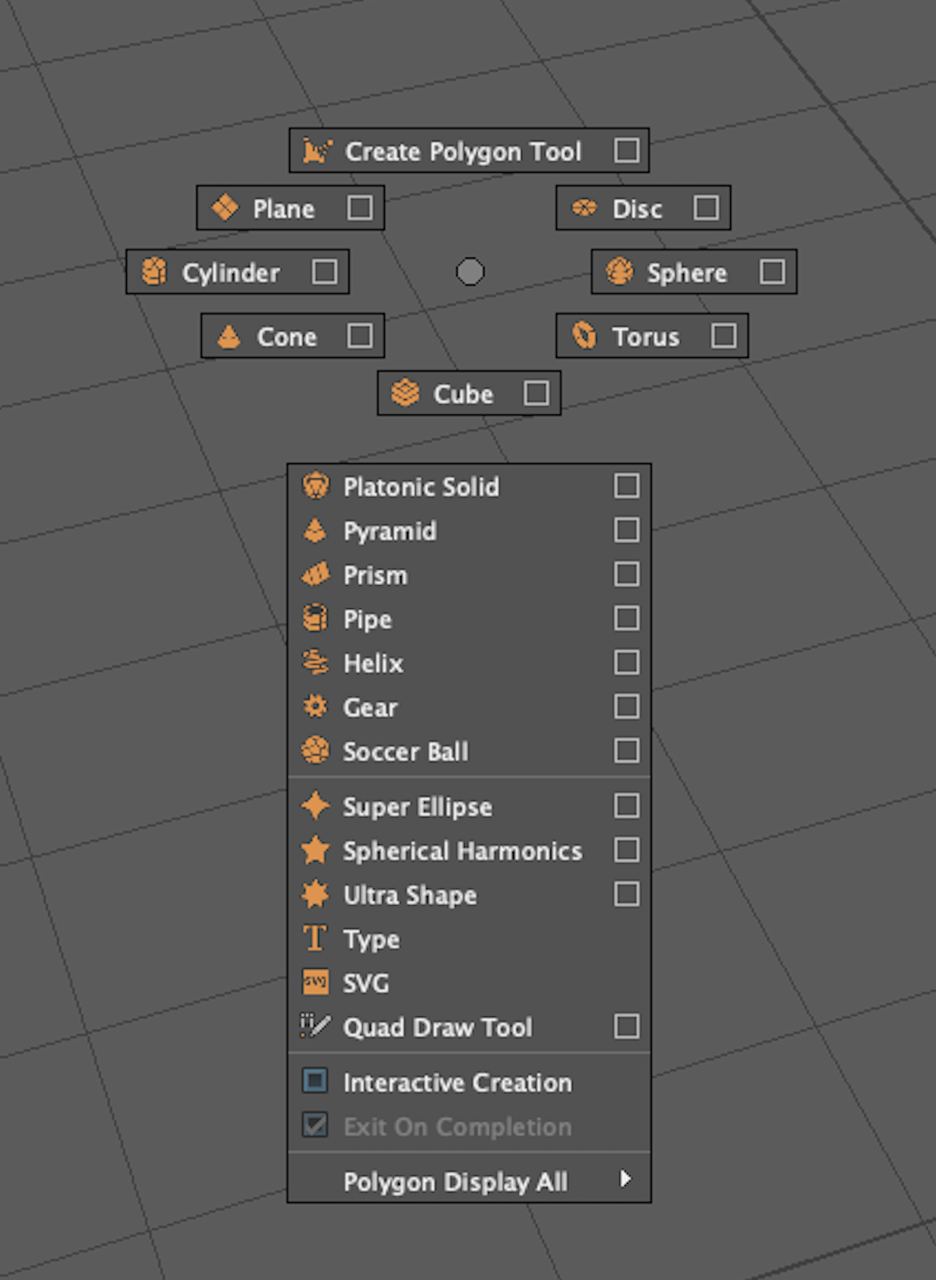Choose Spherical Harmonics menu entry

click(469, 850)
